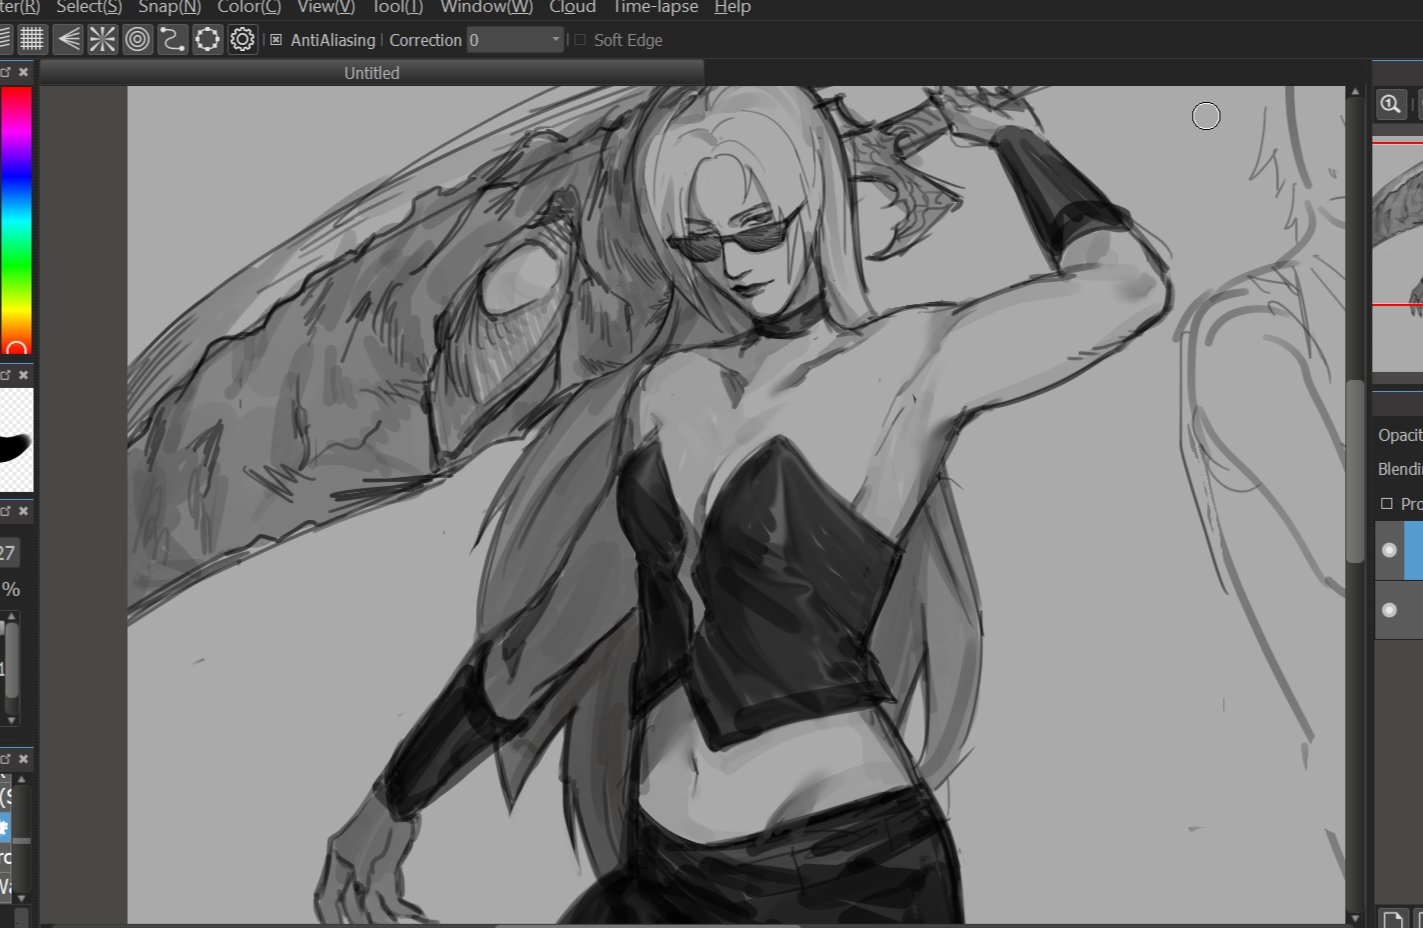The image size is (1423, 928).
Task: Toggle the AntiAliasing checkbox
Action: (277, 40)
